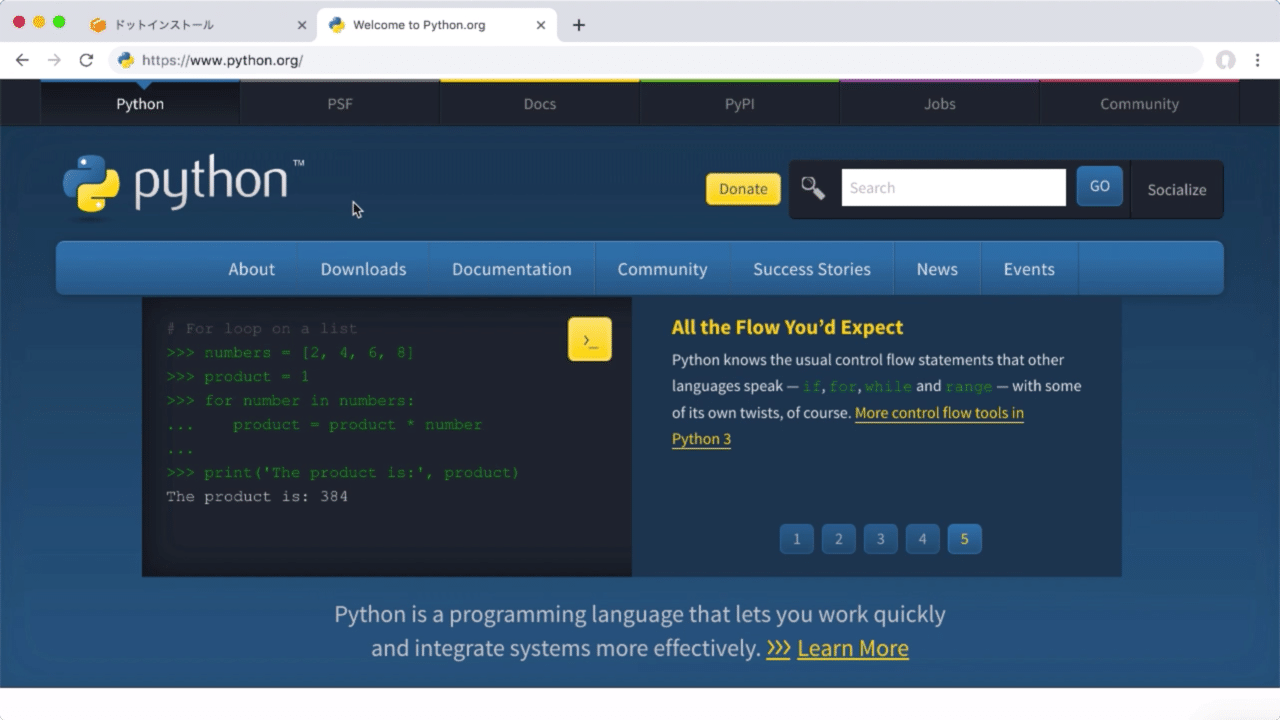The image size is (1280, 720).
Task: Open the Docs top bar tab
Action: (x=540, y=104)
